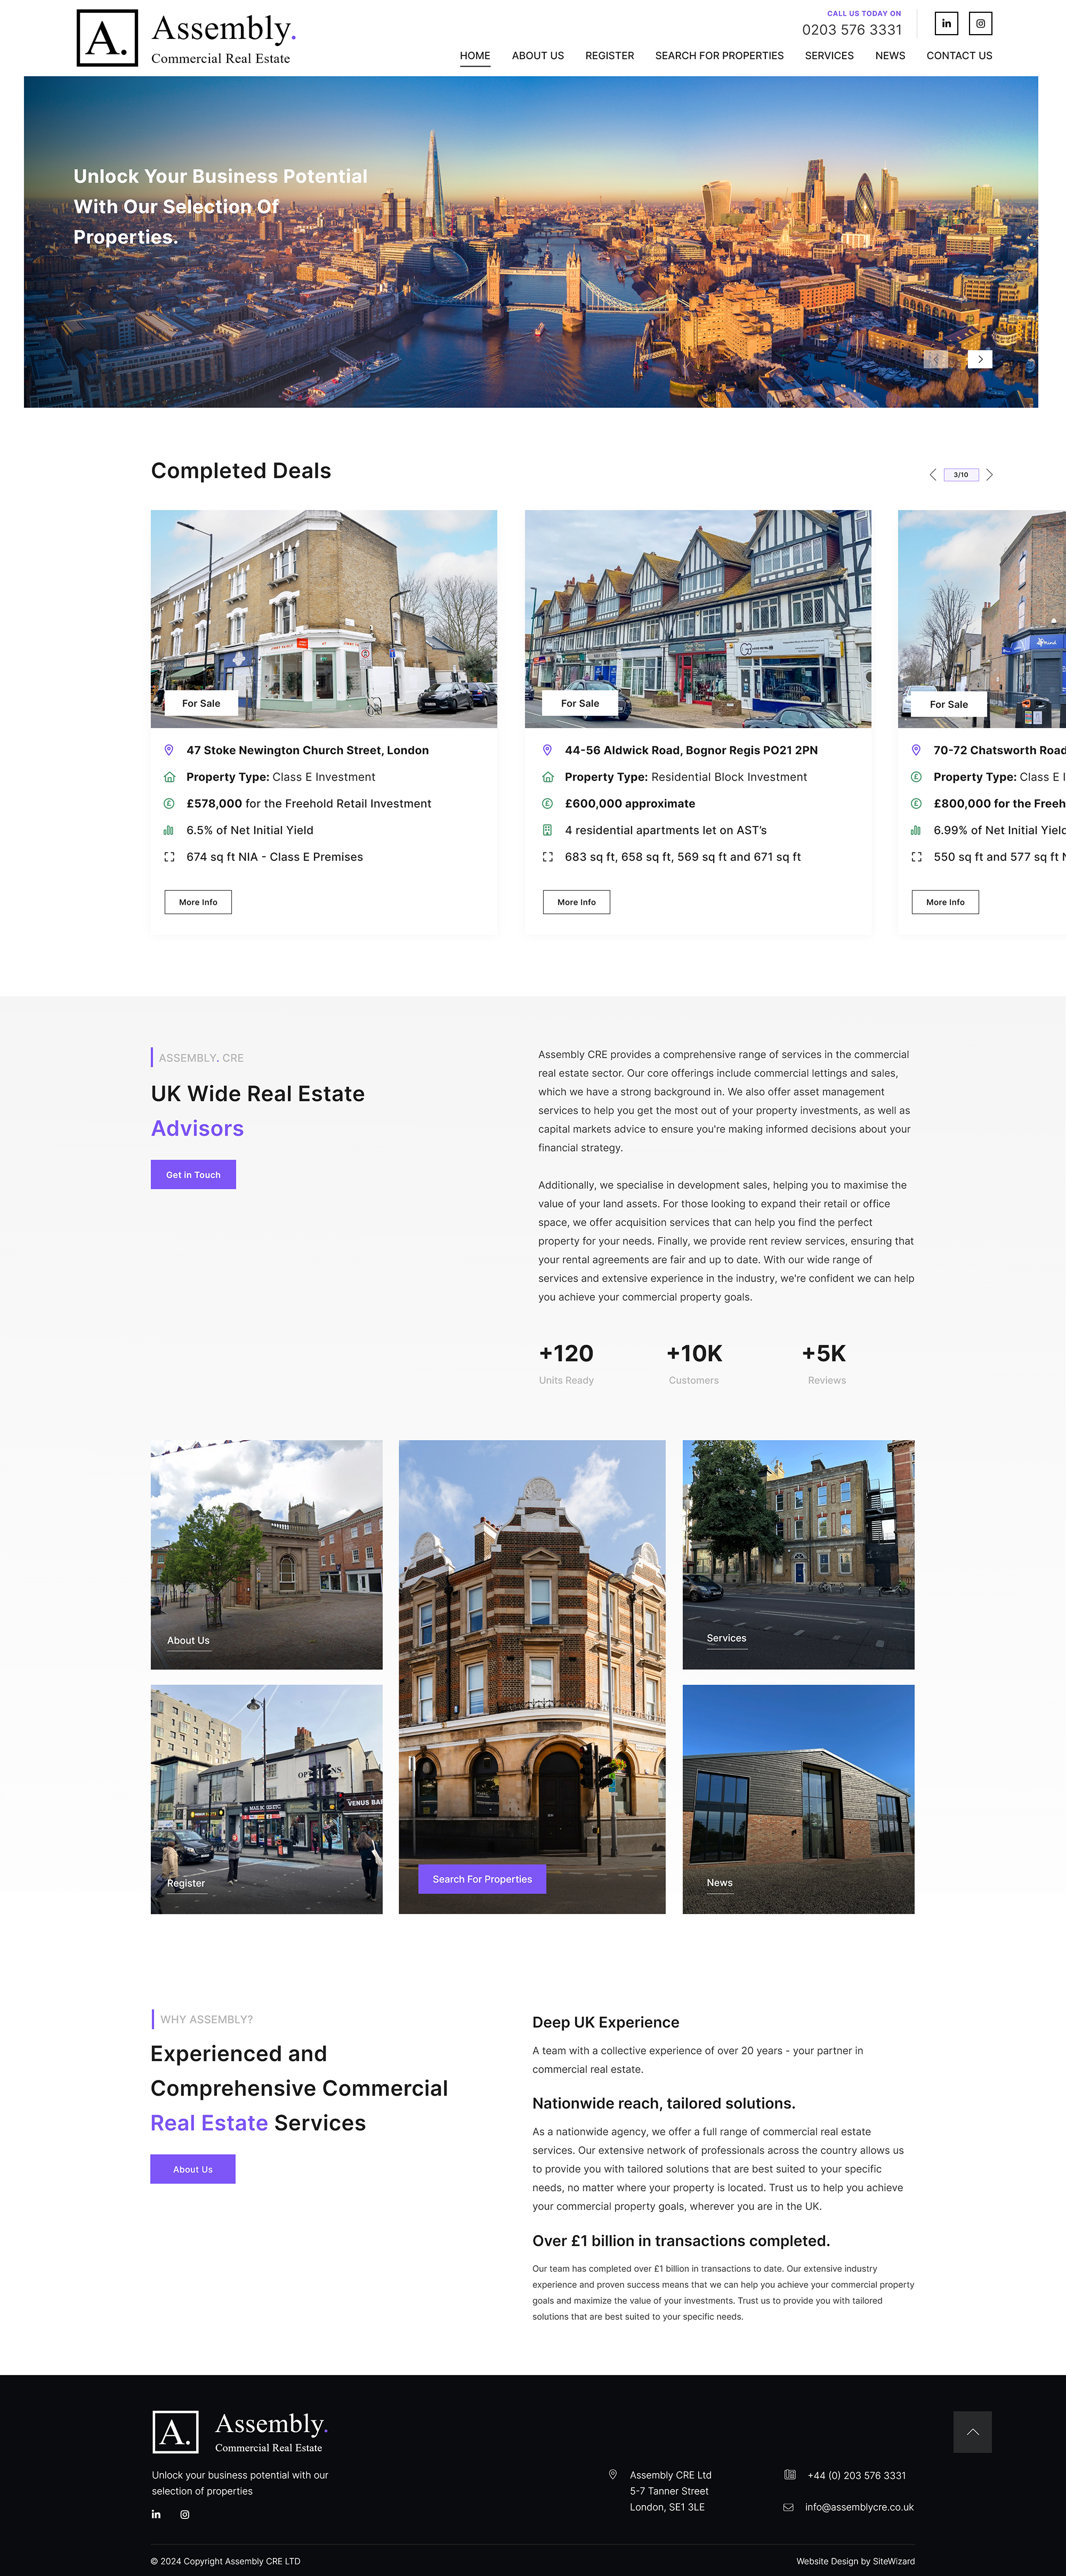The width and height of the screenshot is (1066, 2576).
Task: Click the scroll-to-top arrow in footer
Action: 972,2432
